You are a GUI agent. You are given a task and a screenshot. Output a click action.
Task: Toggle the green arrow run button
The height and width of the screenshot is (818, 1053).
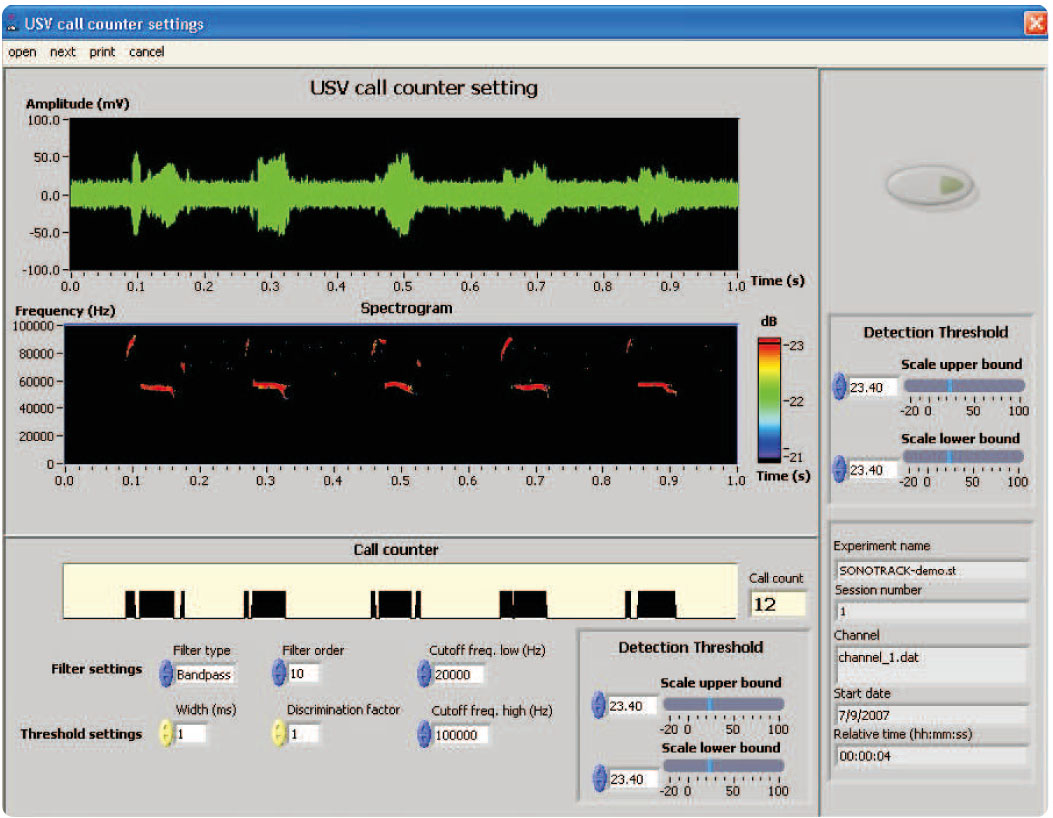pyautogui.click(x=930, y=185)
